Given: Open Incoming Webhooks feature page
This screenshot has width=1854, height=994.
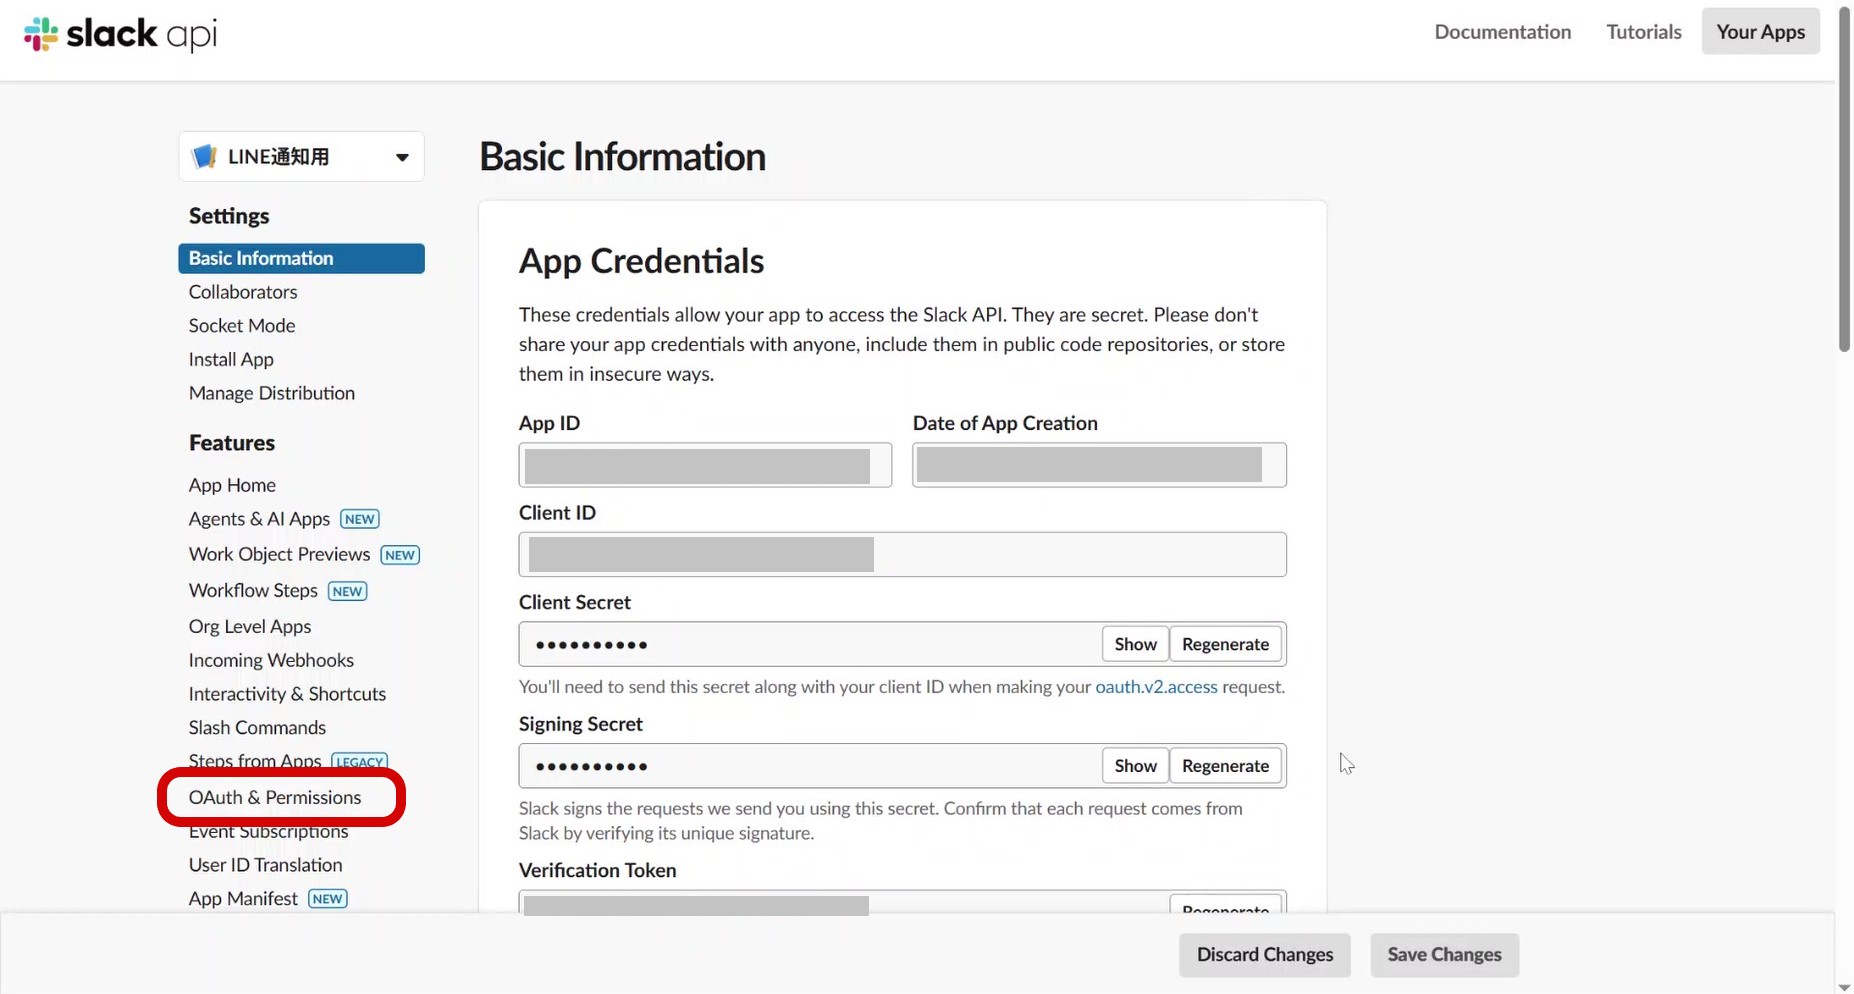Looking at the screenshot, I should 271,660.
